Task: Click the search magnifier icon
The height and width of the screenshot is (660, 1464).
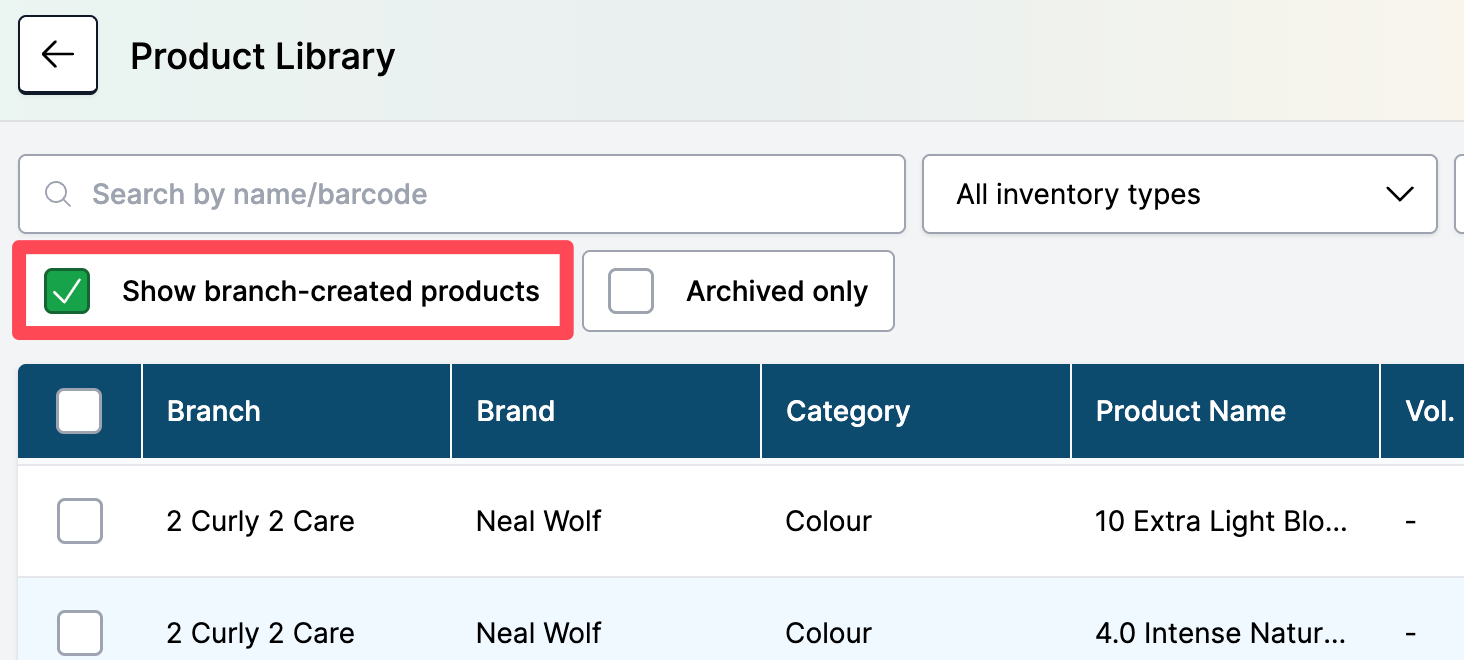Action: (x=58, y=194)
